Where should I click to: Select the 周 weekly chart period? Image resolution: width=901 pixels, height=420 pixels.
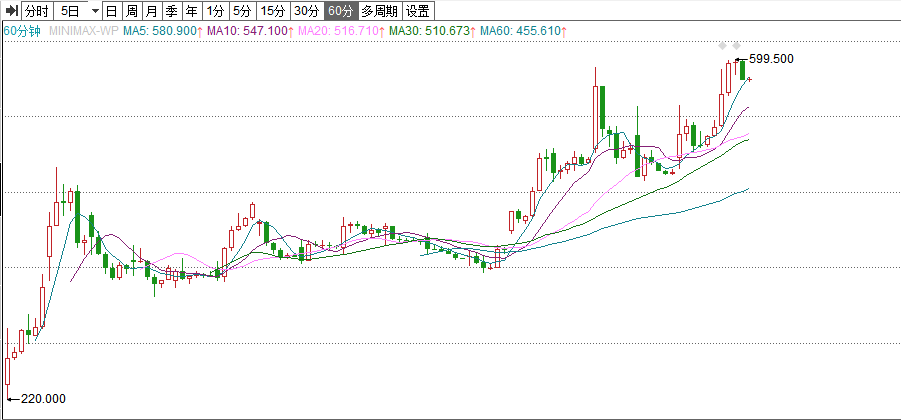pyautogui.click(x=132, y=10)
